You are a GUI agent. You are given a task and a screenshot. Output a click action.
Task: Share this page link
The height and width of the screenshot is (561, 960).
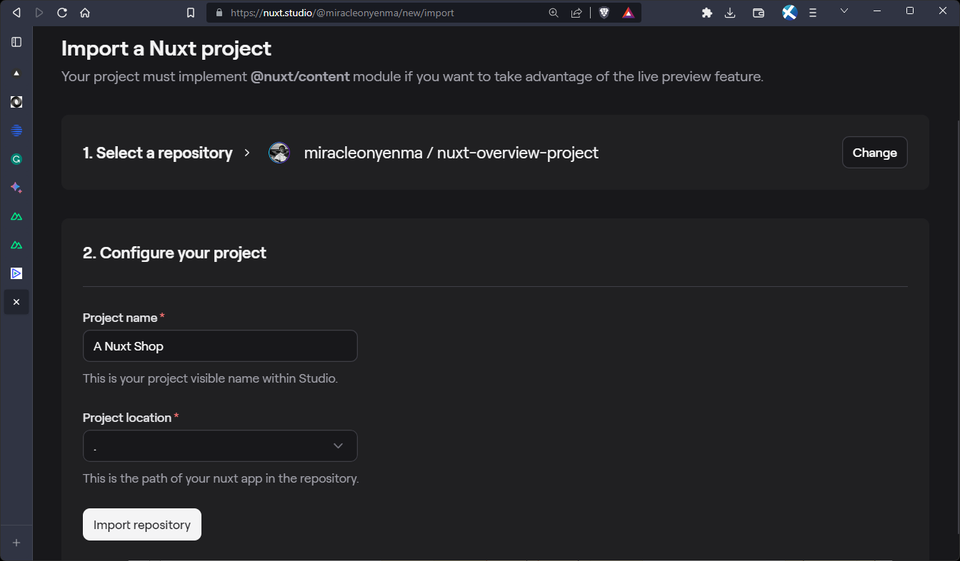pos(576,12)
